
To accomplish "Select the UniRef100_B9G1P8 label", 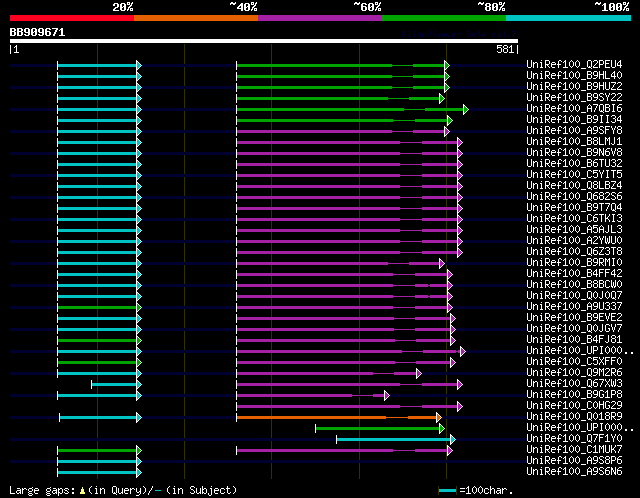I will [574, 395].
